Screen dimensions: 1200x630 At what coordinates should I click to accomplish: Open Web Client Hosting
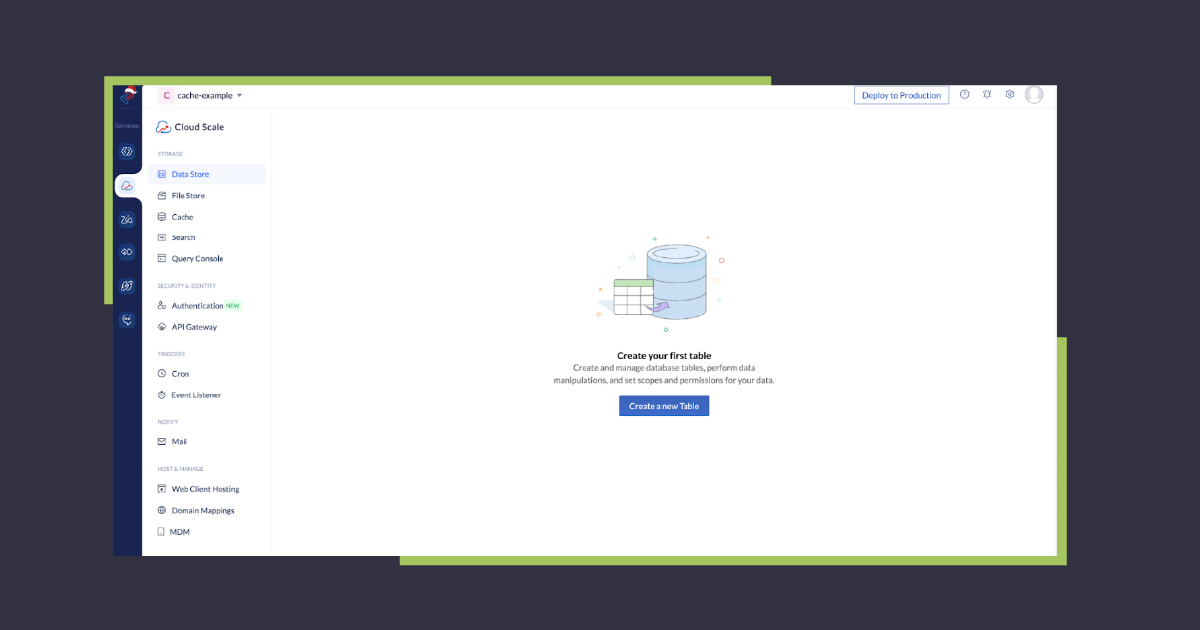tap(207, 489)
